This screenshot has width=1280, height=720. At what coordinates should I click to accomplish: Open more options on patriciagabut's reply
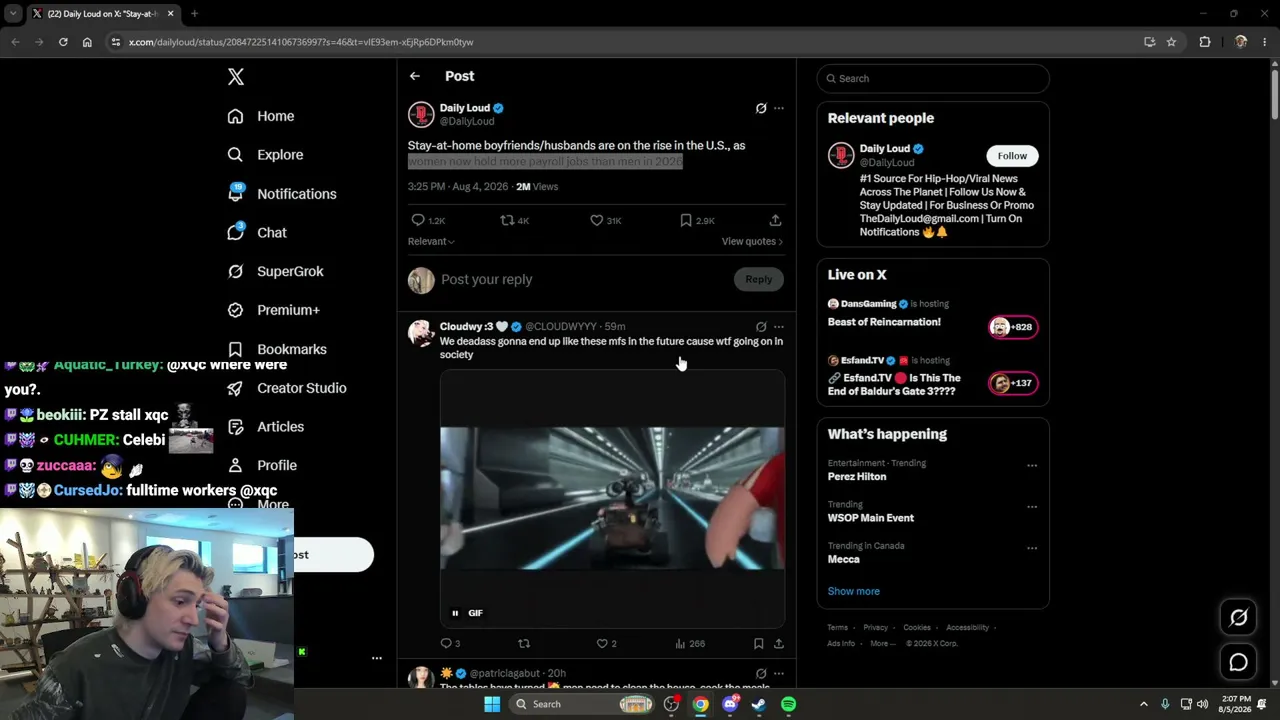click(x=779, y=674)
